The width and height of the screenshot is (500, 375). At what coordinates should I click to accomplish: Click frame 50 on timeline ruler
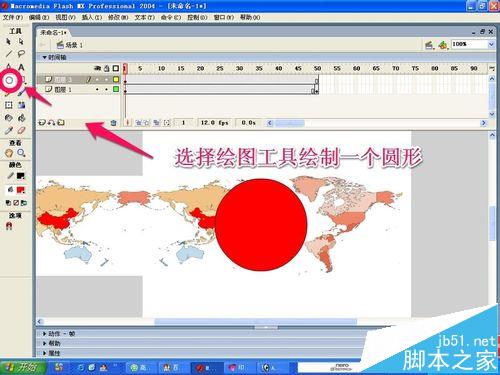(317, 68)
